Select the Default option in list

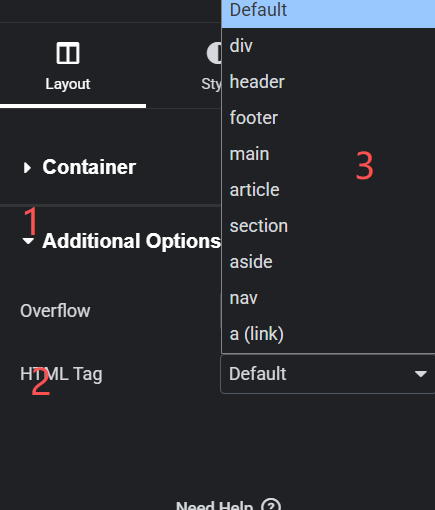click(x=328, y=12)
